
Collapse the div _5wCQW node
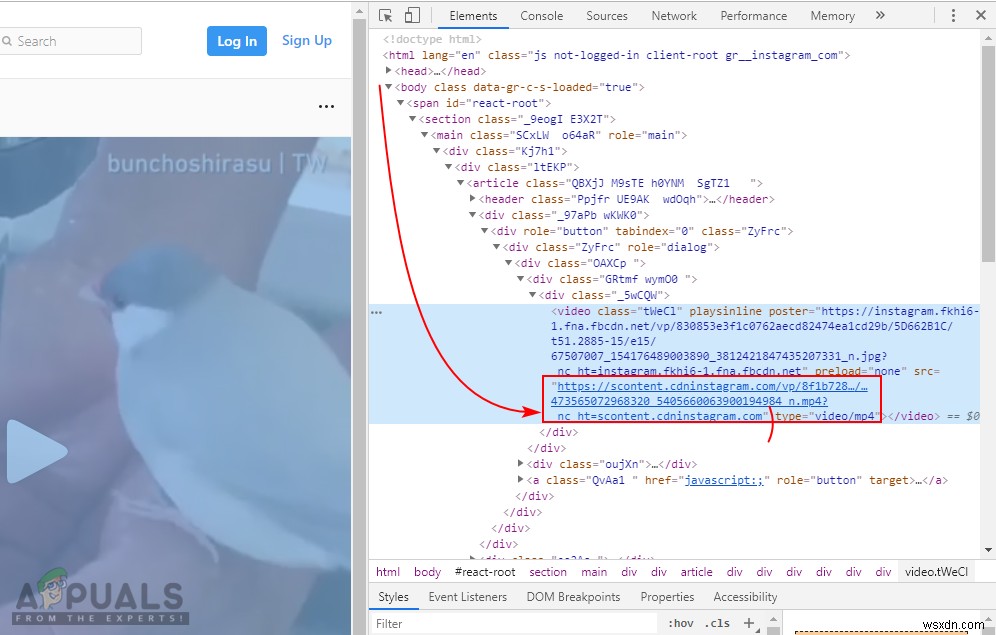point(533,295)
